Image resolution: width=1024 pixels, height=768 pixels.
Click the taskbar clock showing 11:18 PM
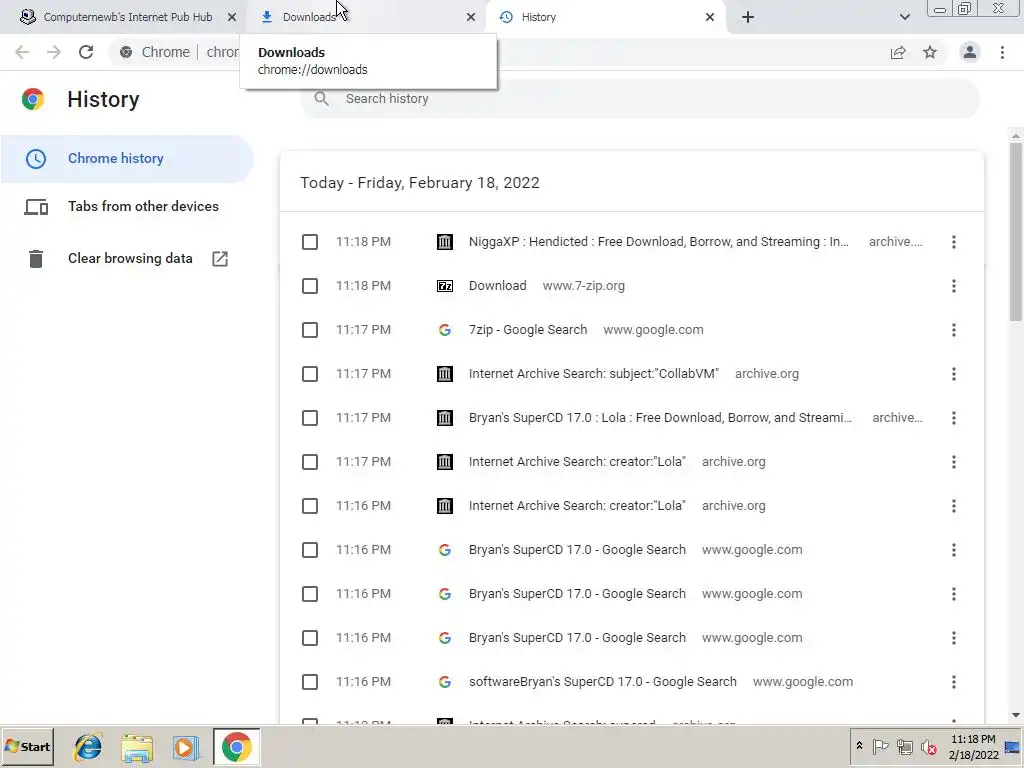coord(973,746)
